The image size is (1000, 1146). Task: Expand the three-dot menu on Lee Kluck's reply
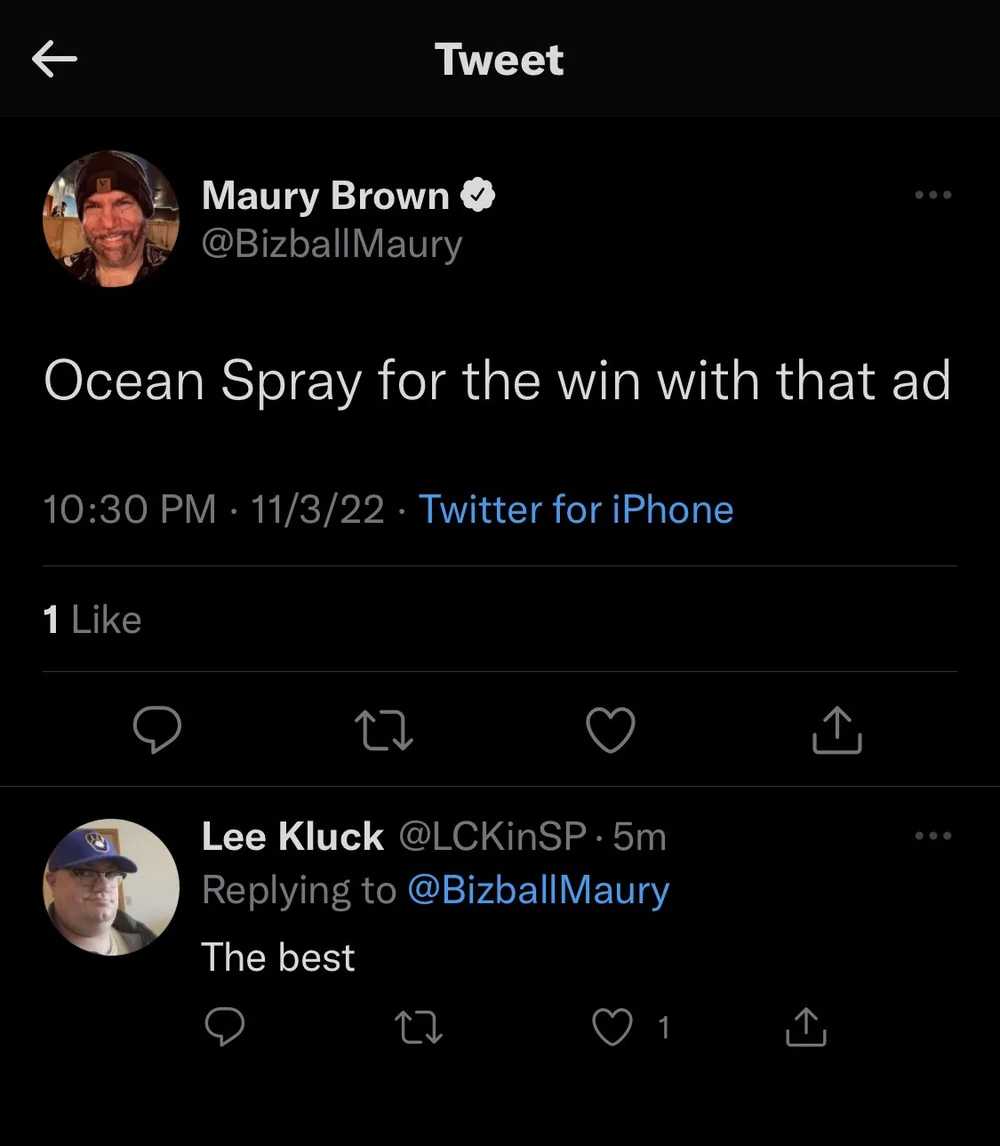(x=933, y=836)
